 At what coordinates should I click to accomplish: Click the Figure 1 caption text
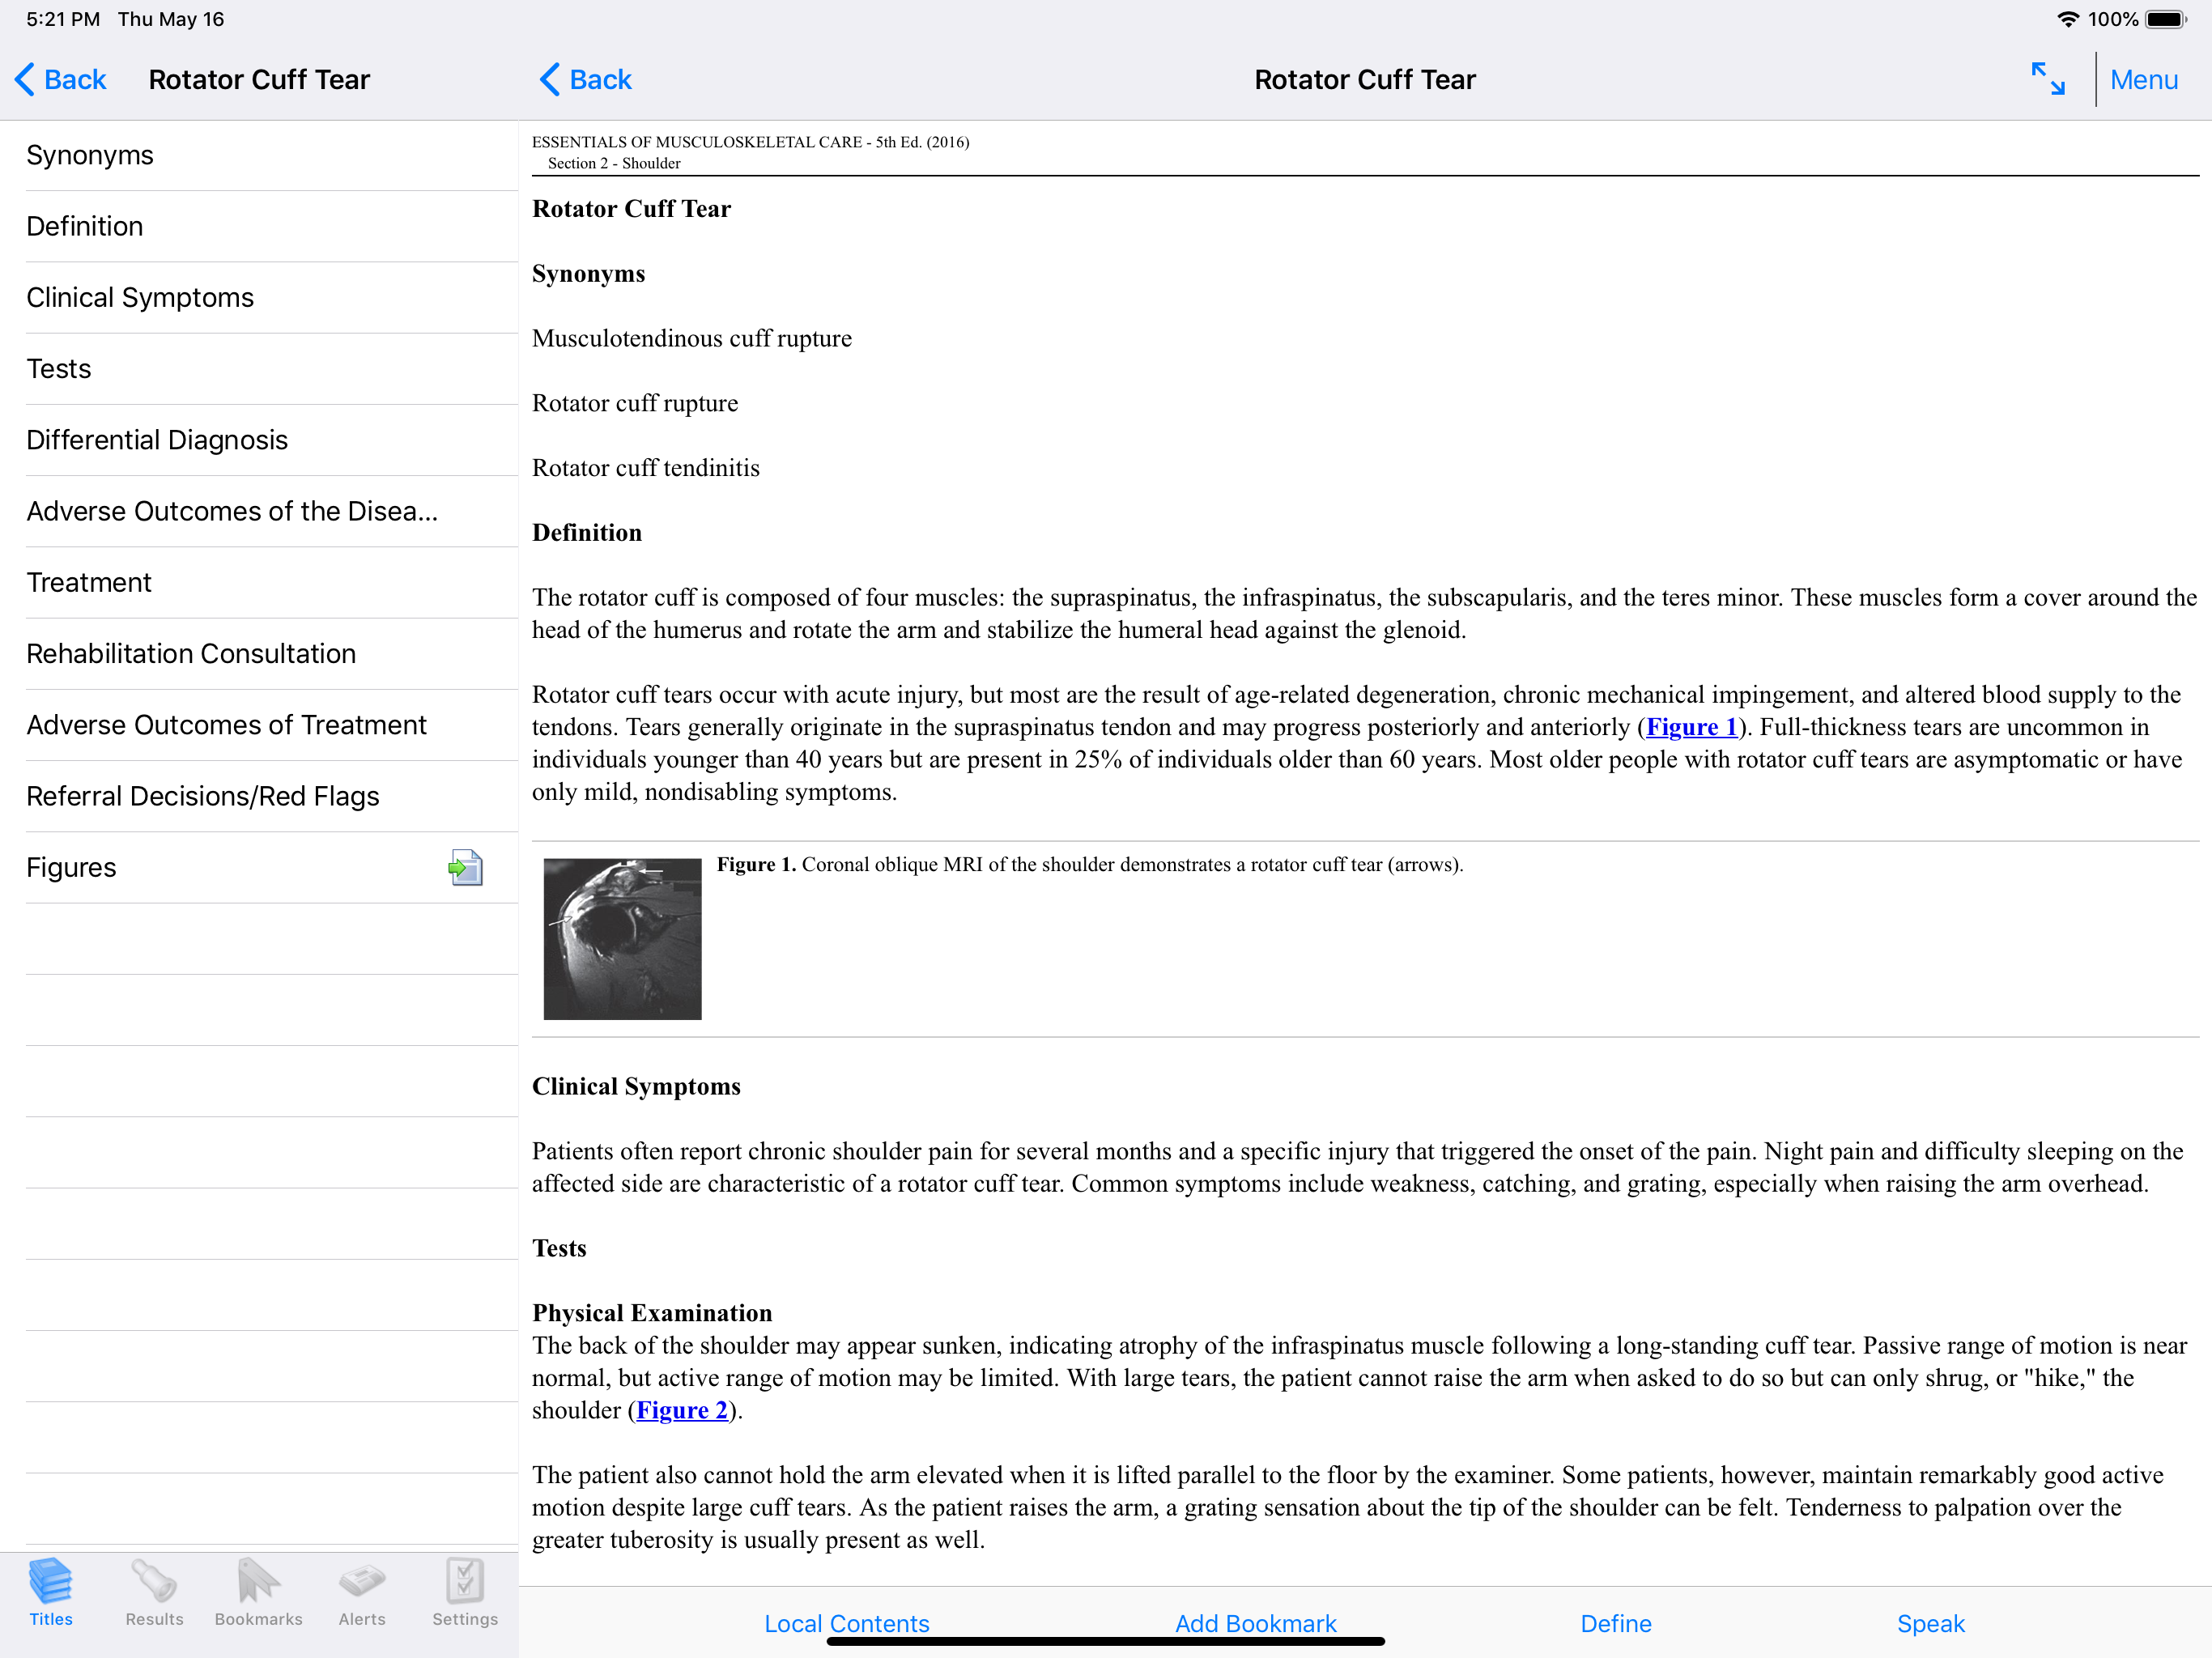(1090, 864)
